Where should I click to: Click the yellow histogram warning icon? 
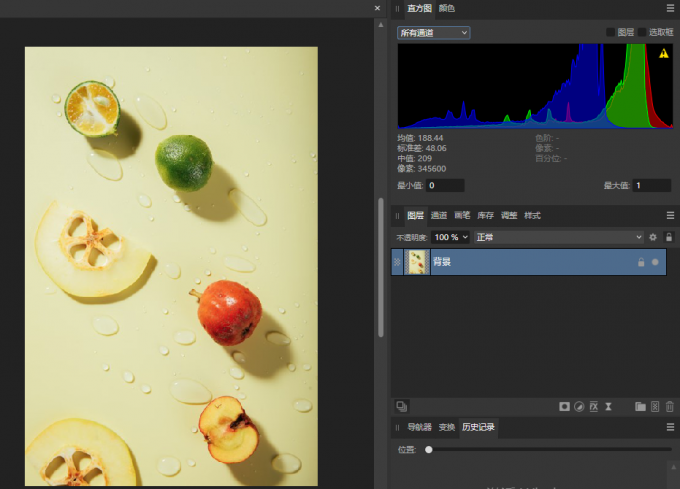click(664, 53)
